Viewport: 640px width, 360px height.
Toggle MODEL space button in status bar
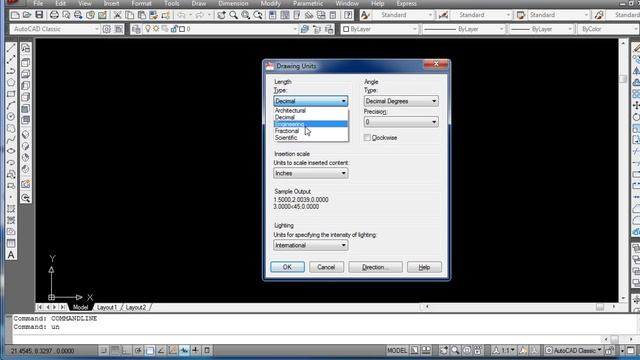397,350
